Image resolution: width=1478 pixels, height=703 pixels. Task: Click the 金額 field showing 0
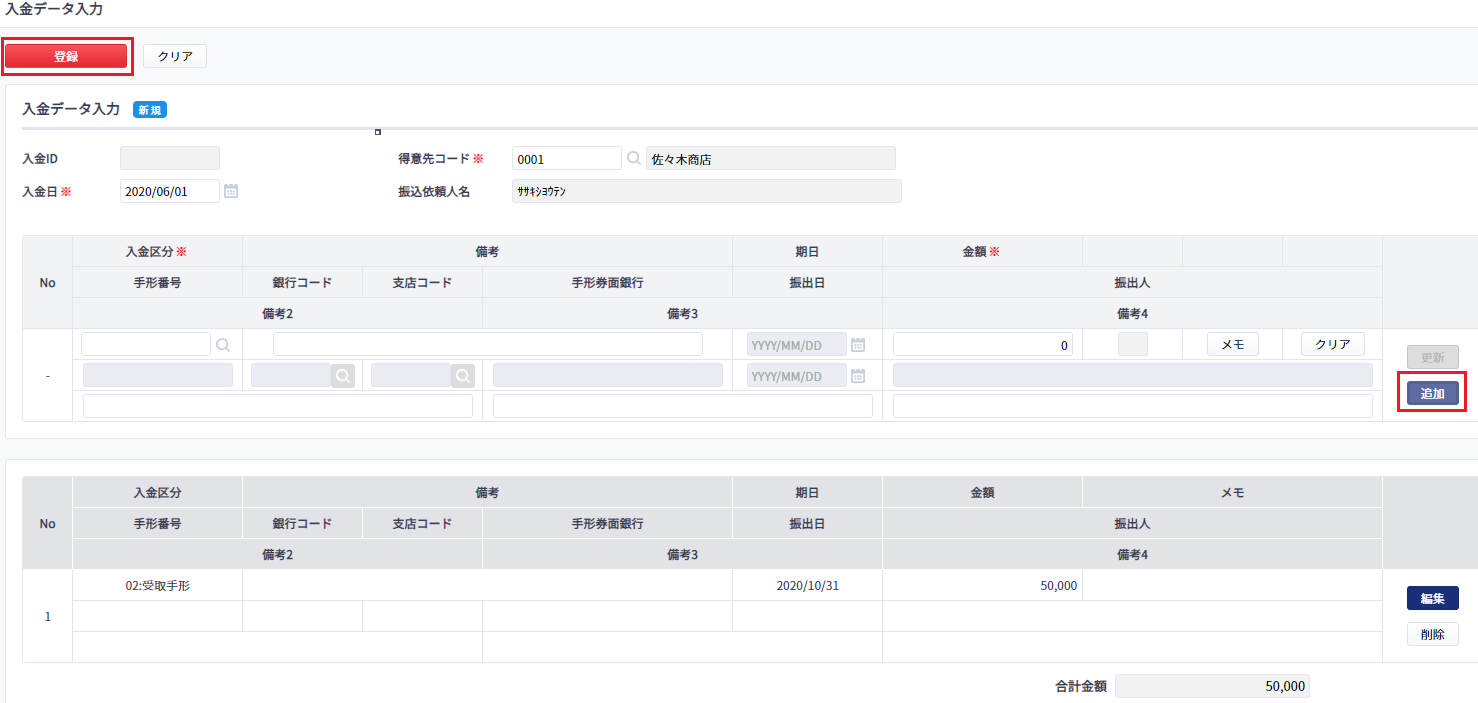tap(983, 345)
